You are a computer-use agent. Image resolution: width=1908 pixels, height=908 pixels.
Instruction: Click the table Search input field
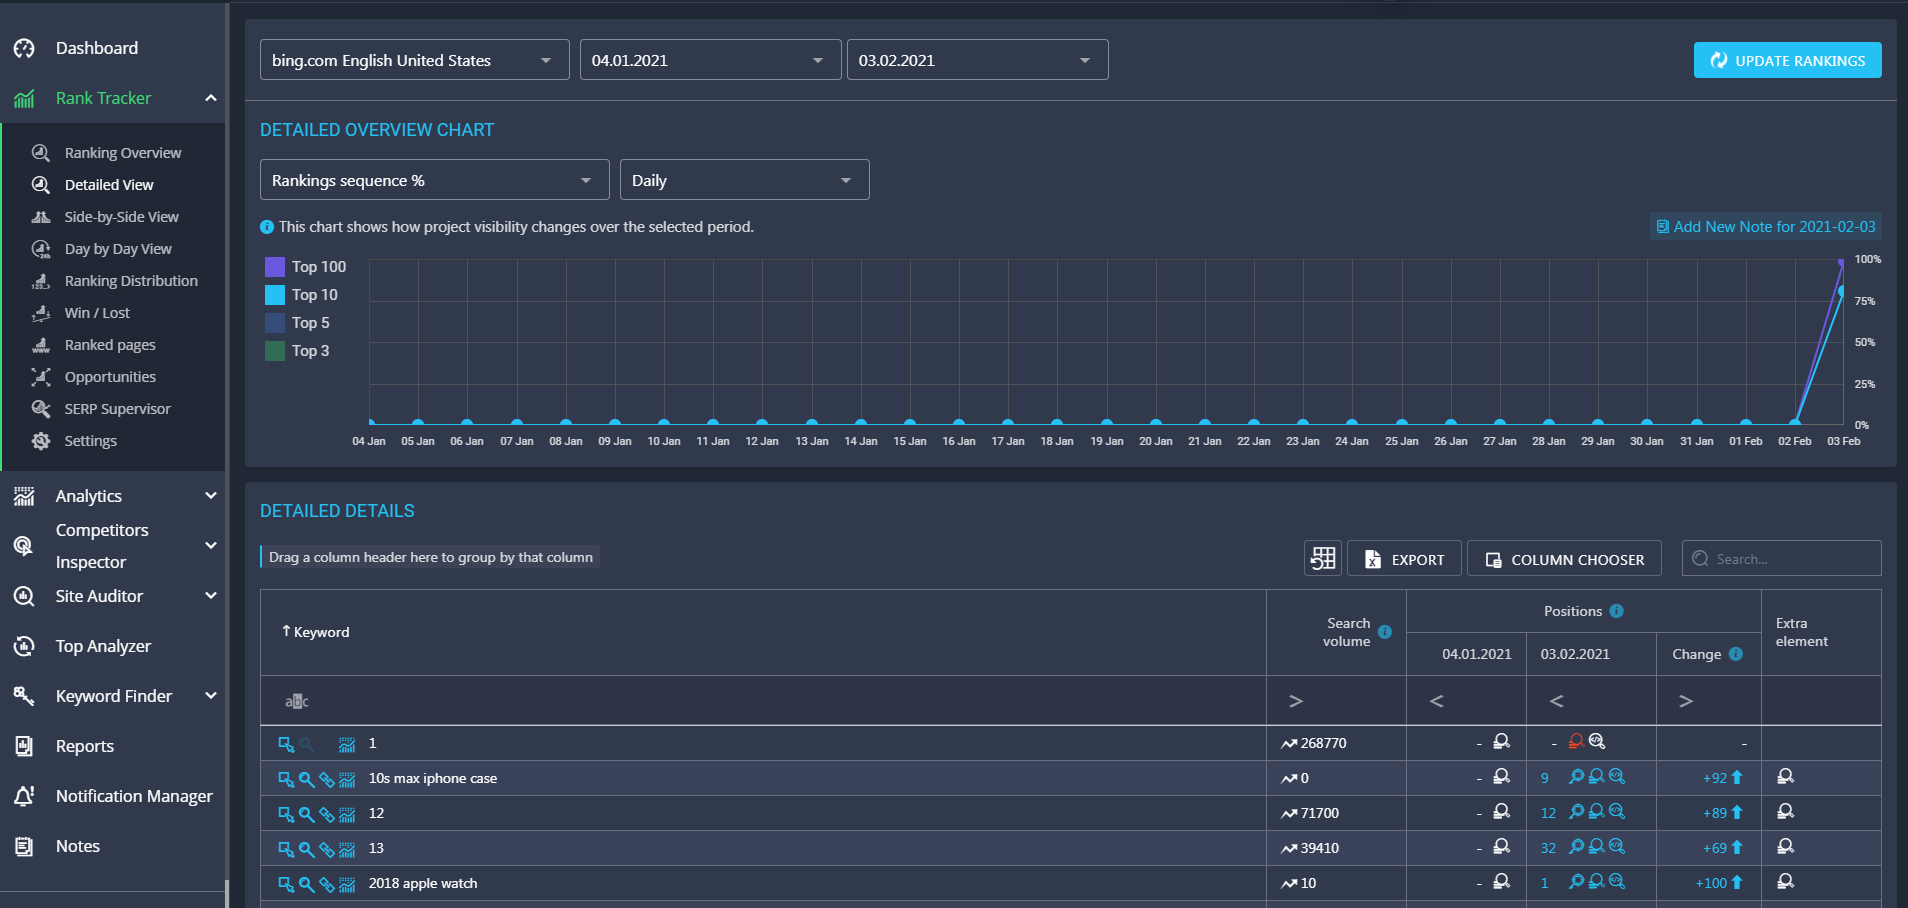[1781, 558]
